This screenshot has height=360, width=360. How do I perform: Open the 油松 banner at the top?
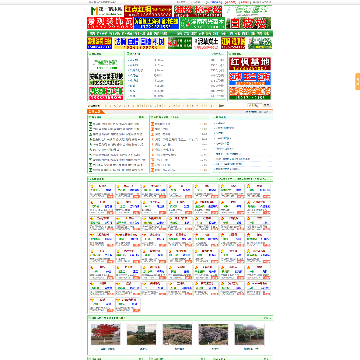pos(198,11)
